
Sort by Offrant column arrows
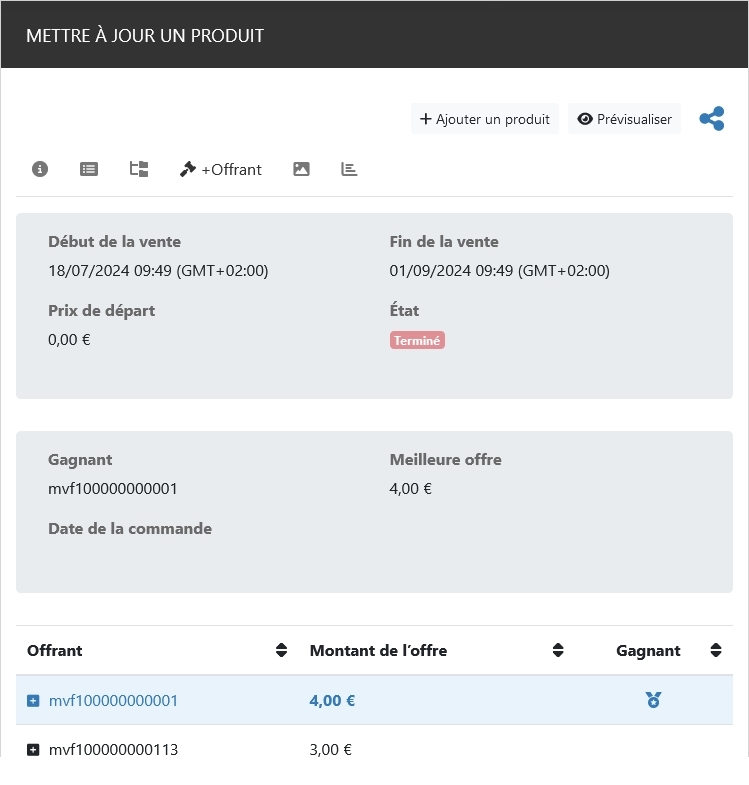pos(281,650)
